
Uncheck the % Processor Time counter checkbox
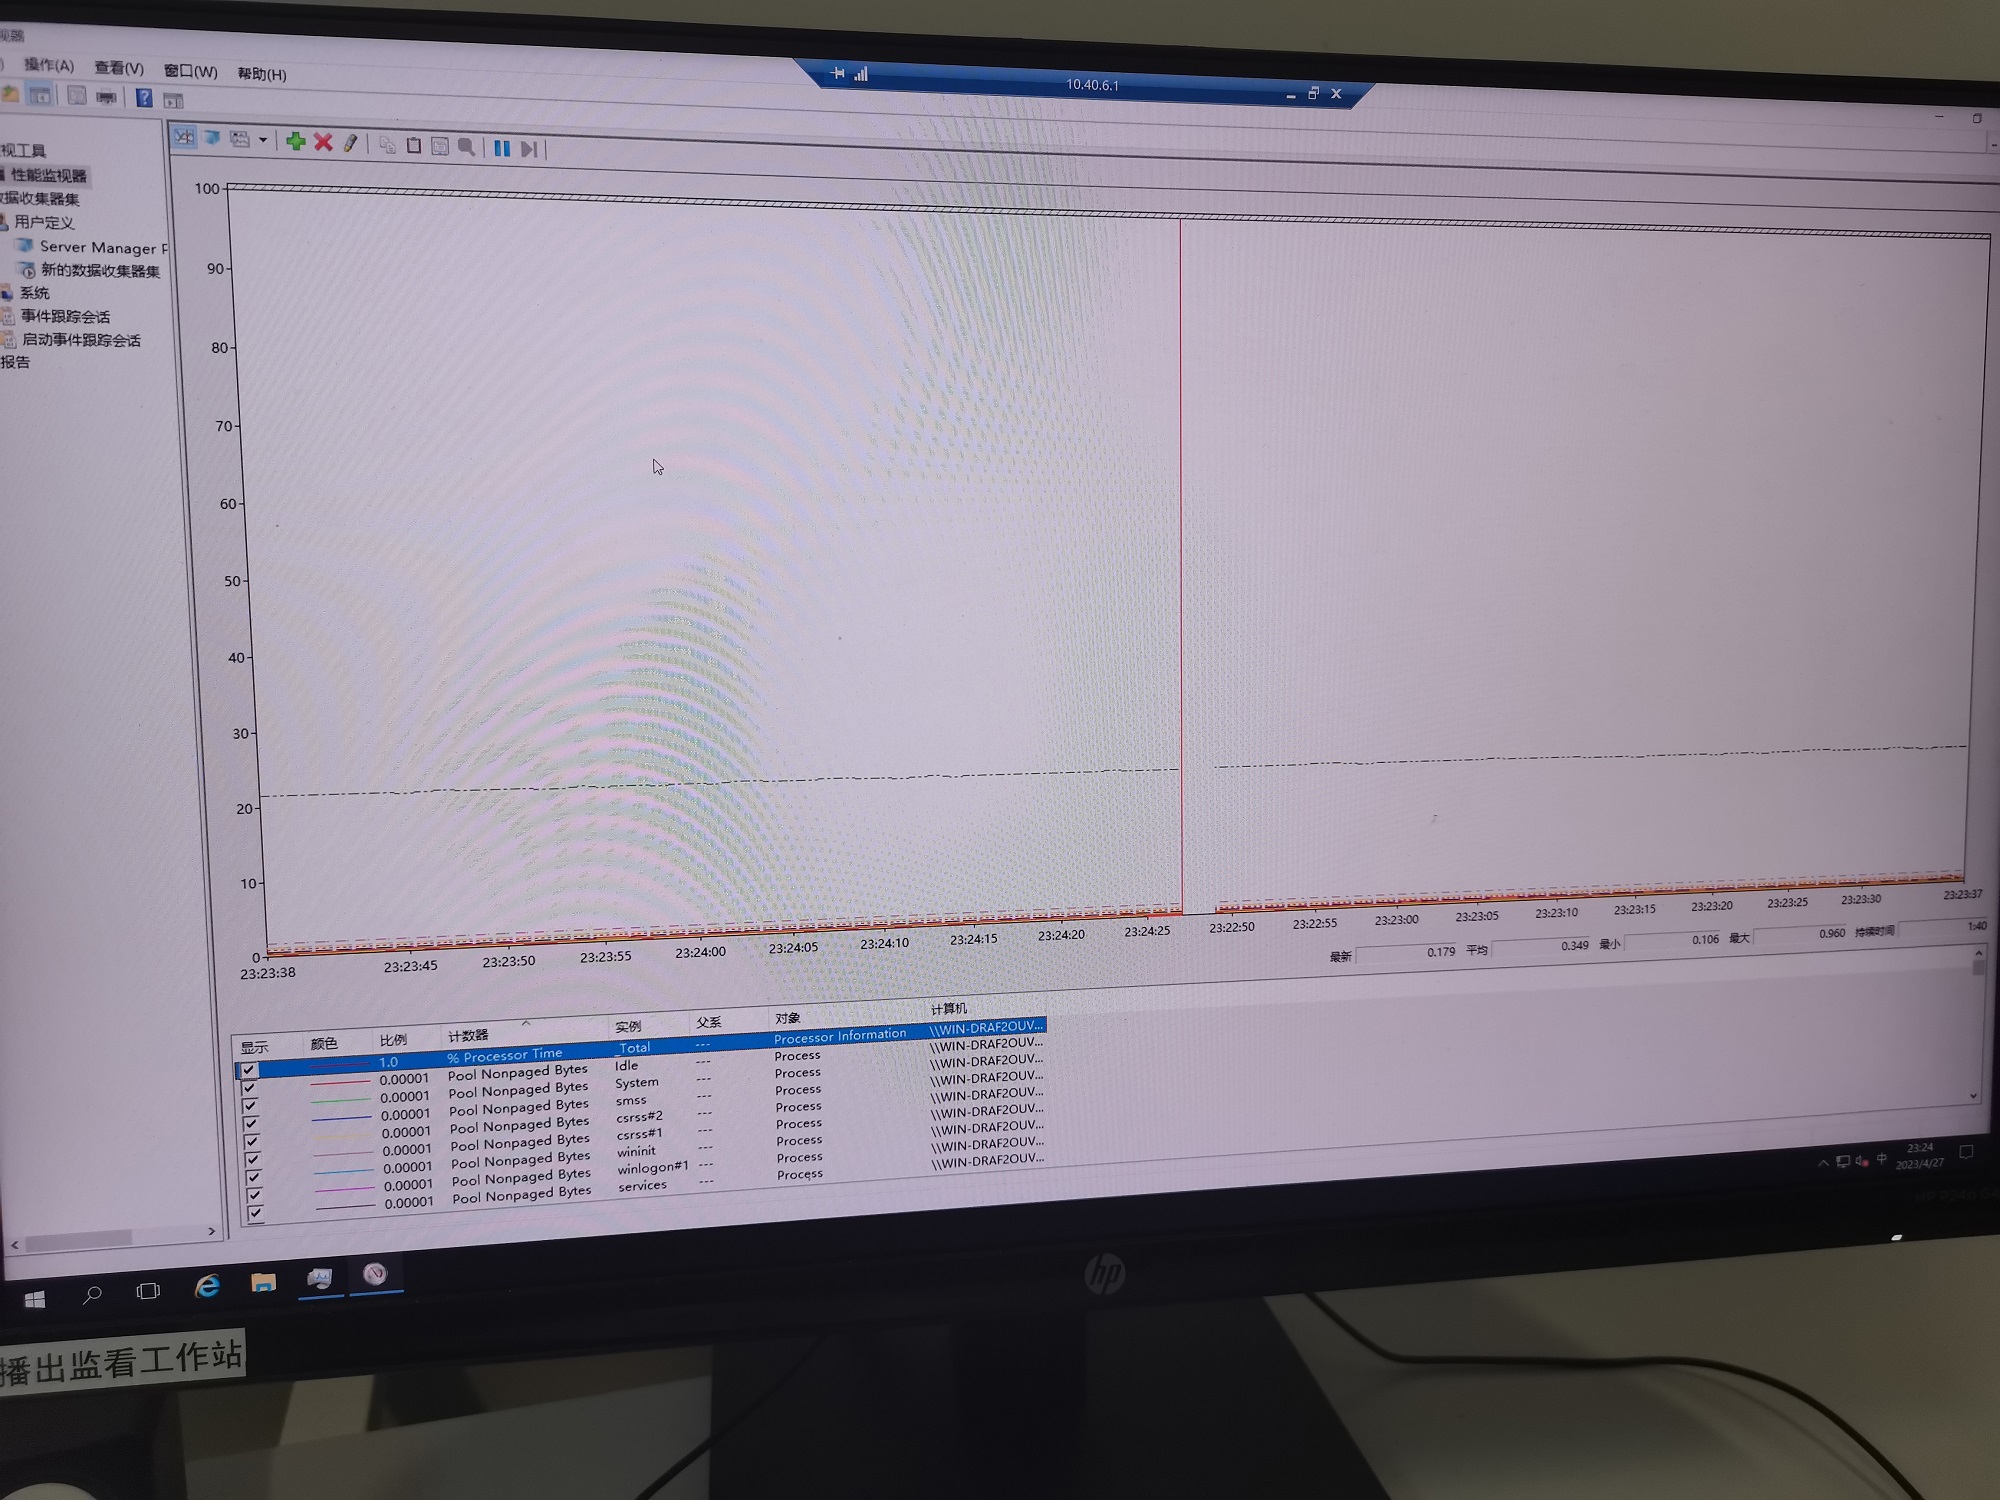(249, 1070)
